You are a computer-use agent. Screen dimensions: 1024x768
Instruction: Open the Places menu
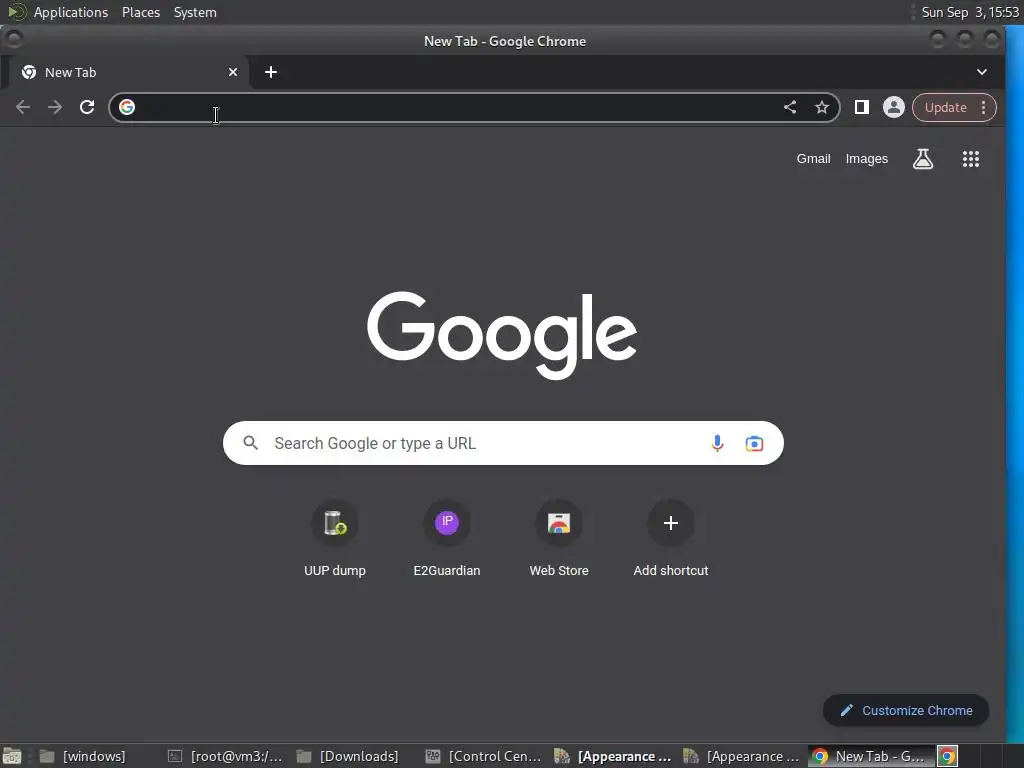[140, 12]
